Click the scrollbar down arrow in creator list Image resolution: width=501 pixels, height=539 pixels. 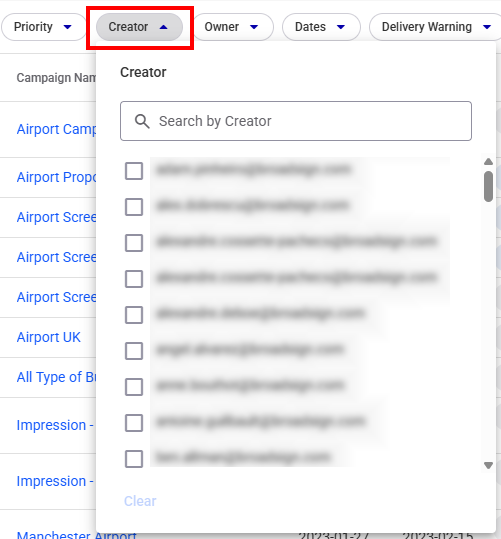point(488,465)
